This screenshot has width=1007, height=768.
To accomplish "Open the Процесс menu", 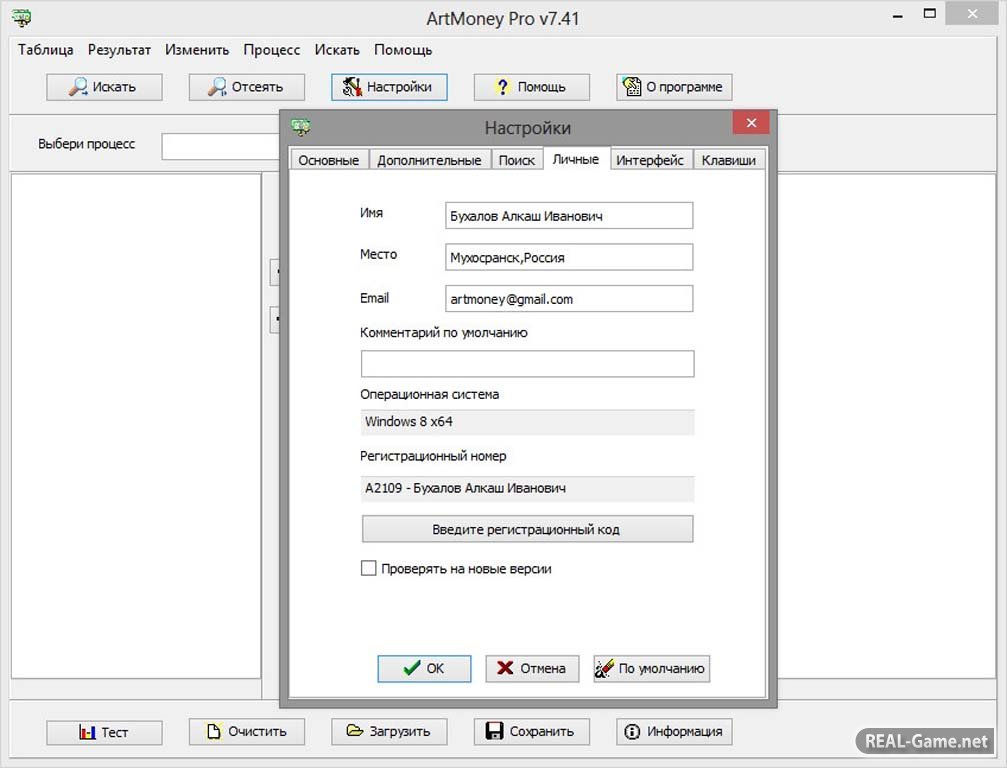I will point(271,50).
